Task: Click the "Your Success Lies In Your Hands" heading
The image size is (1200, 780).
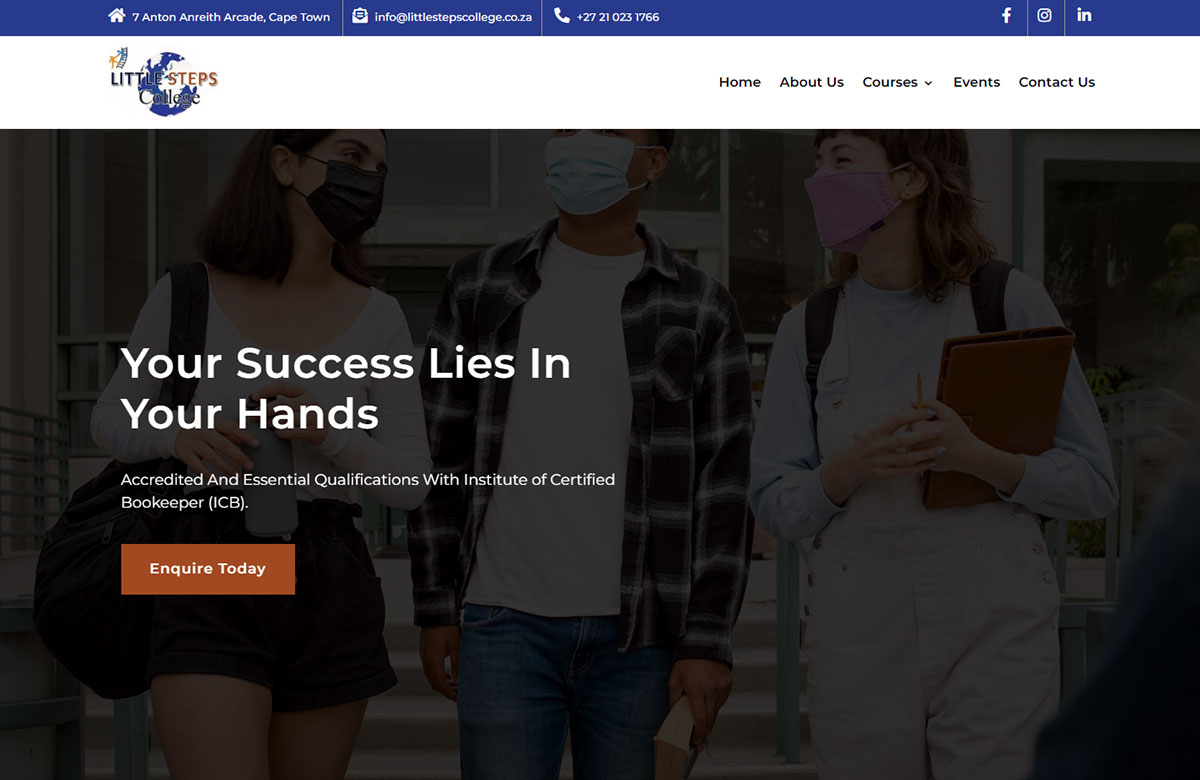Action: coord(345,388)
